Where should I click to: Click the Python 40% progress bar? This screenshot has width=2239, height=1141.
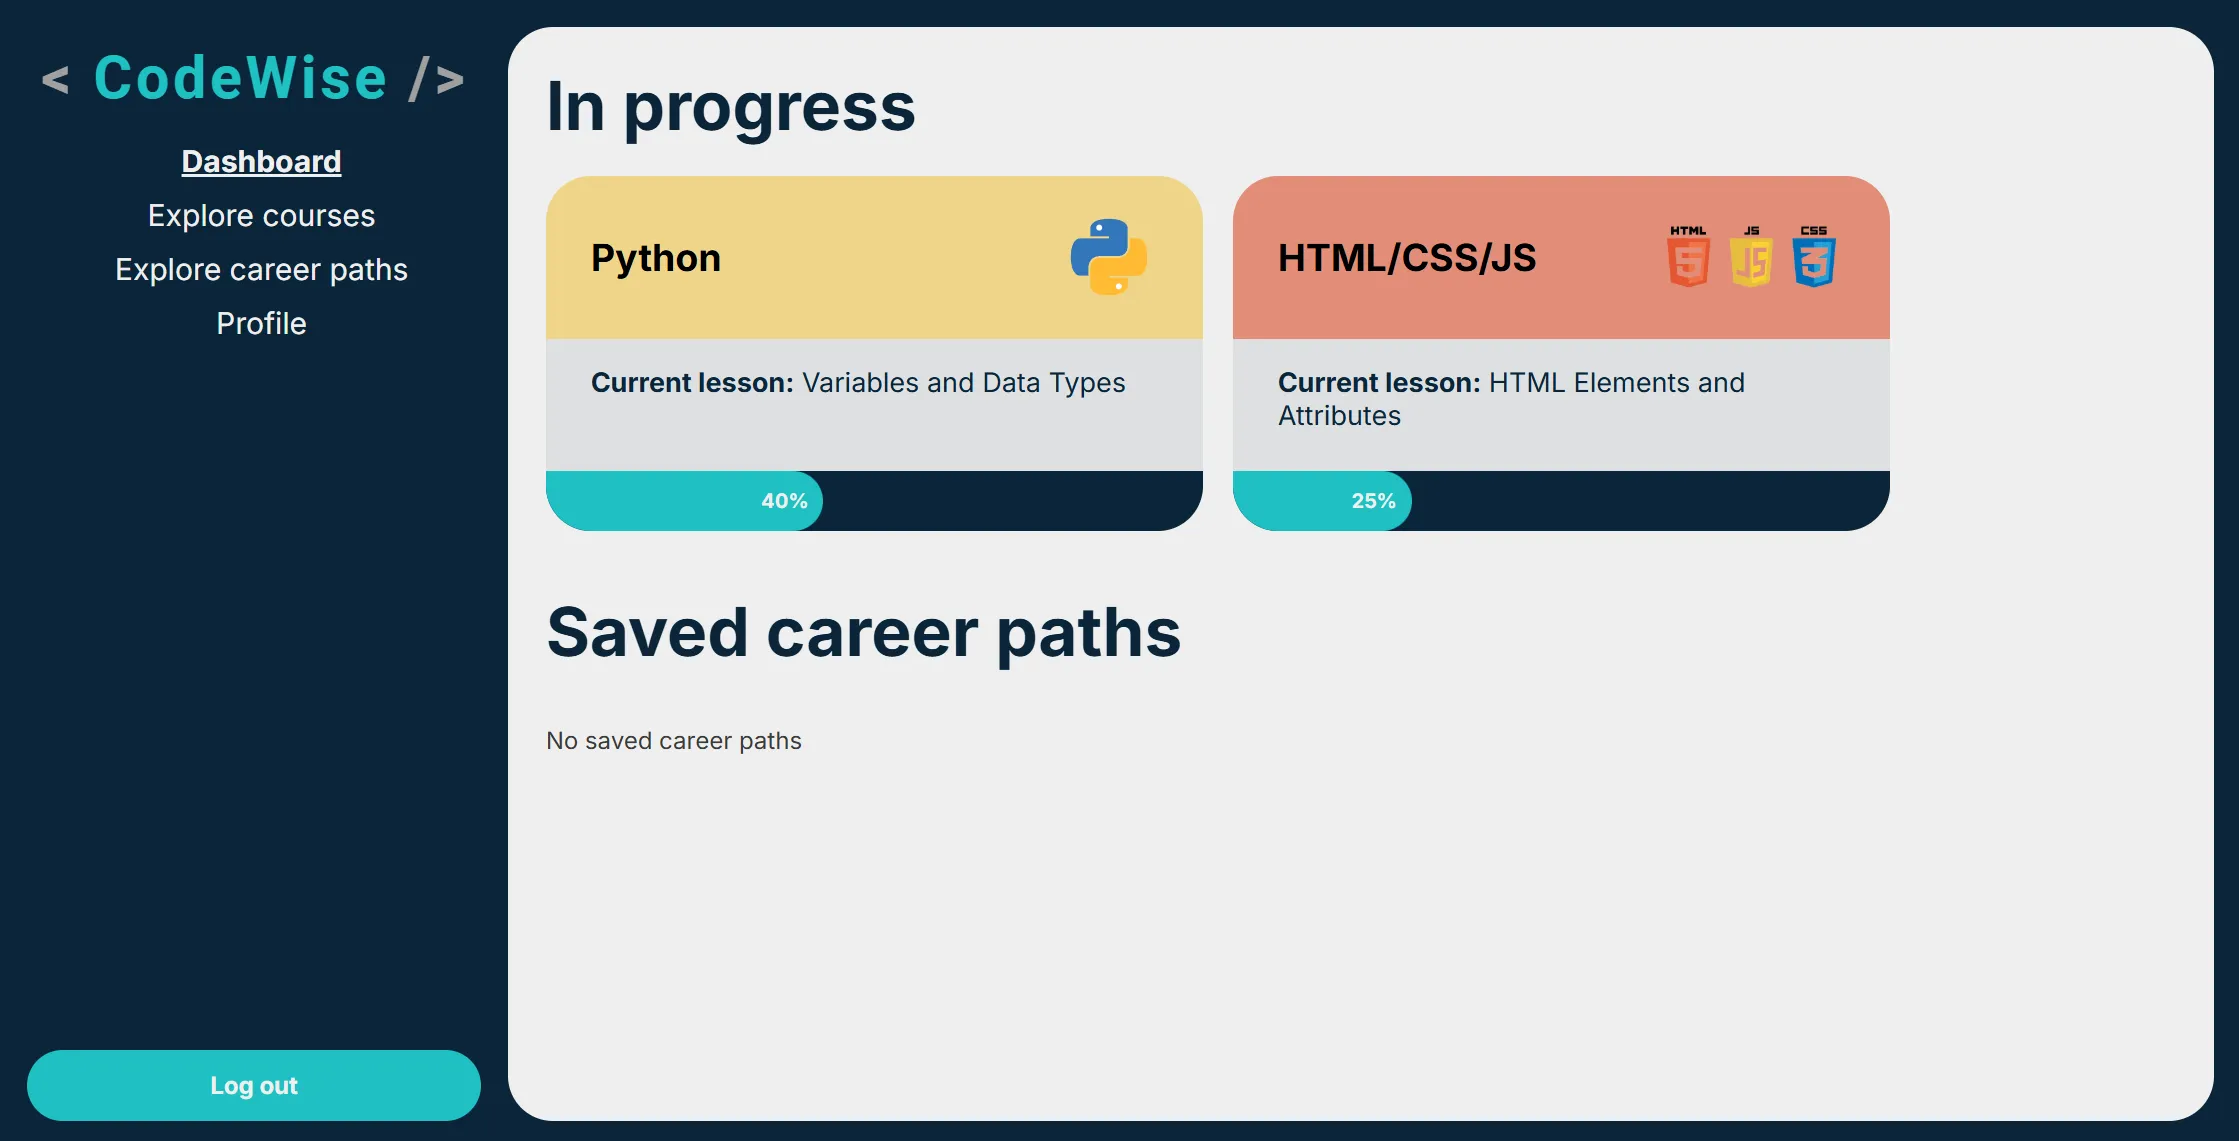click(783, 500)
